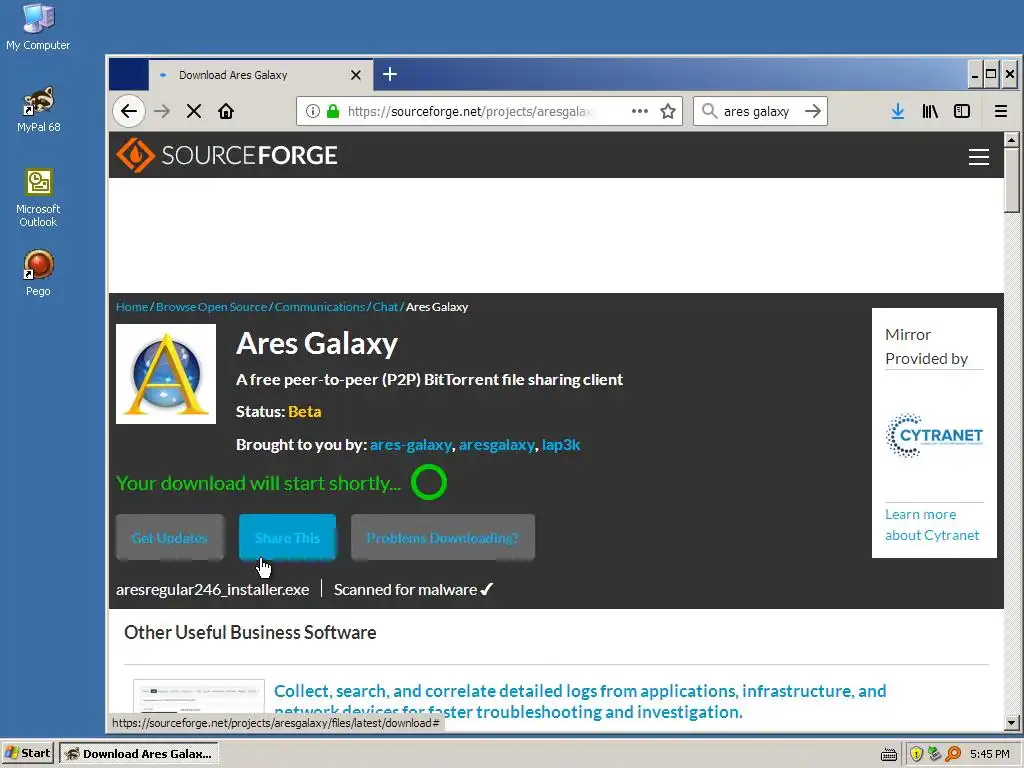Stop loading the page
This screenshot has width=1024, height=768.
pyautogui.click(x=193, y=111)
